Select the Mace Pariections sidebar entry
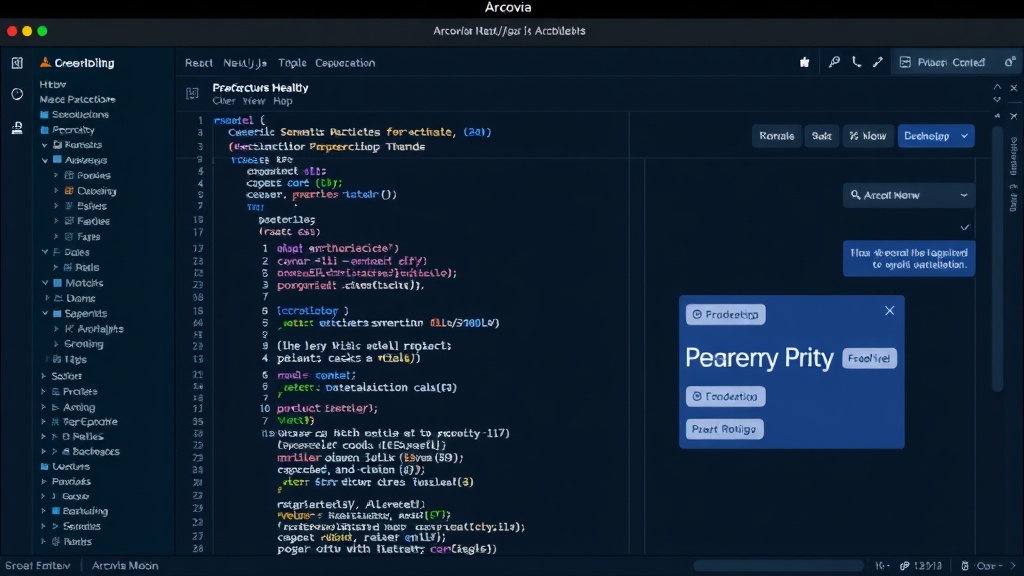The image size is (1024, 576). coord(77,99)
